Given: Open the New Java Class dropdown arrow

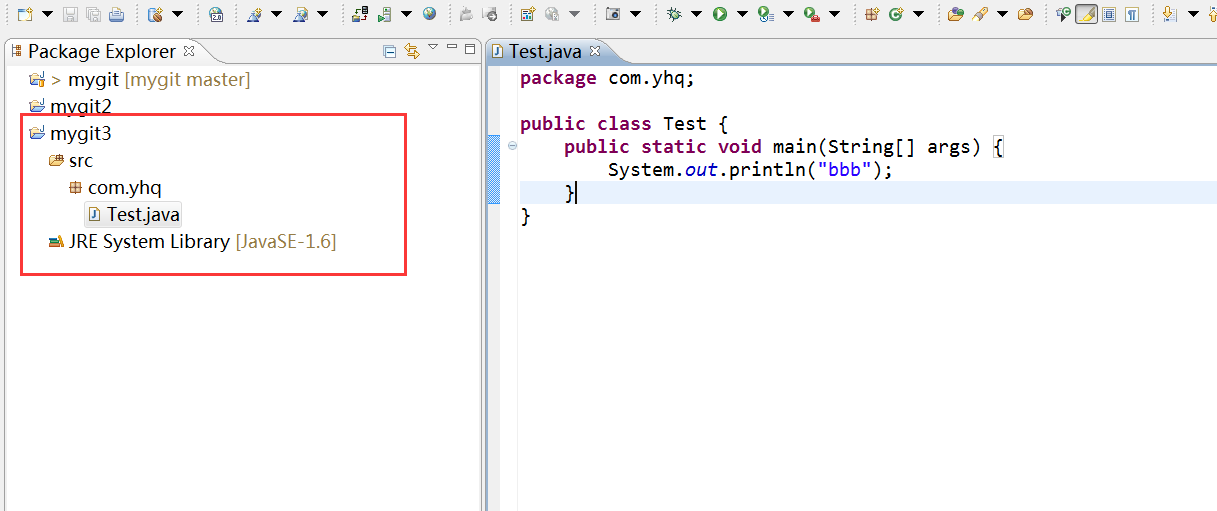Looking at the screenshot, I should (918, 14).
